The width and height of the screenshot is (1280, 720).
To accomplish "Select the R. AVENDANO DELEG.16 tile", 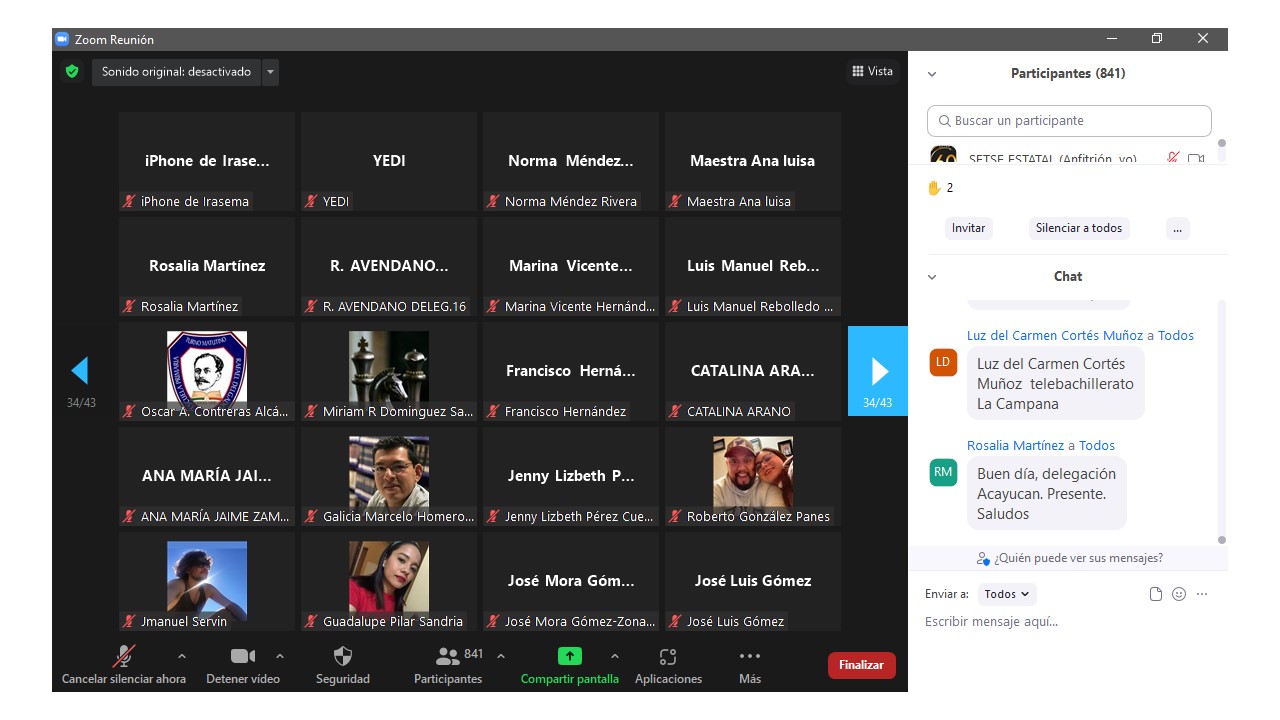I will [389, 266].
